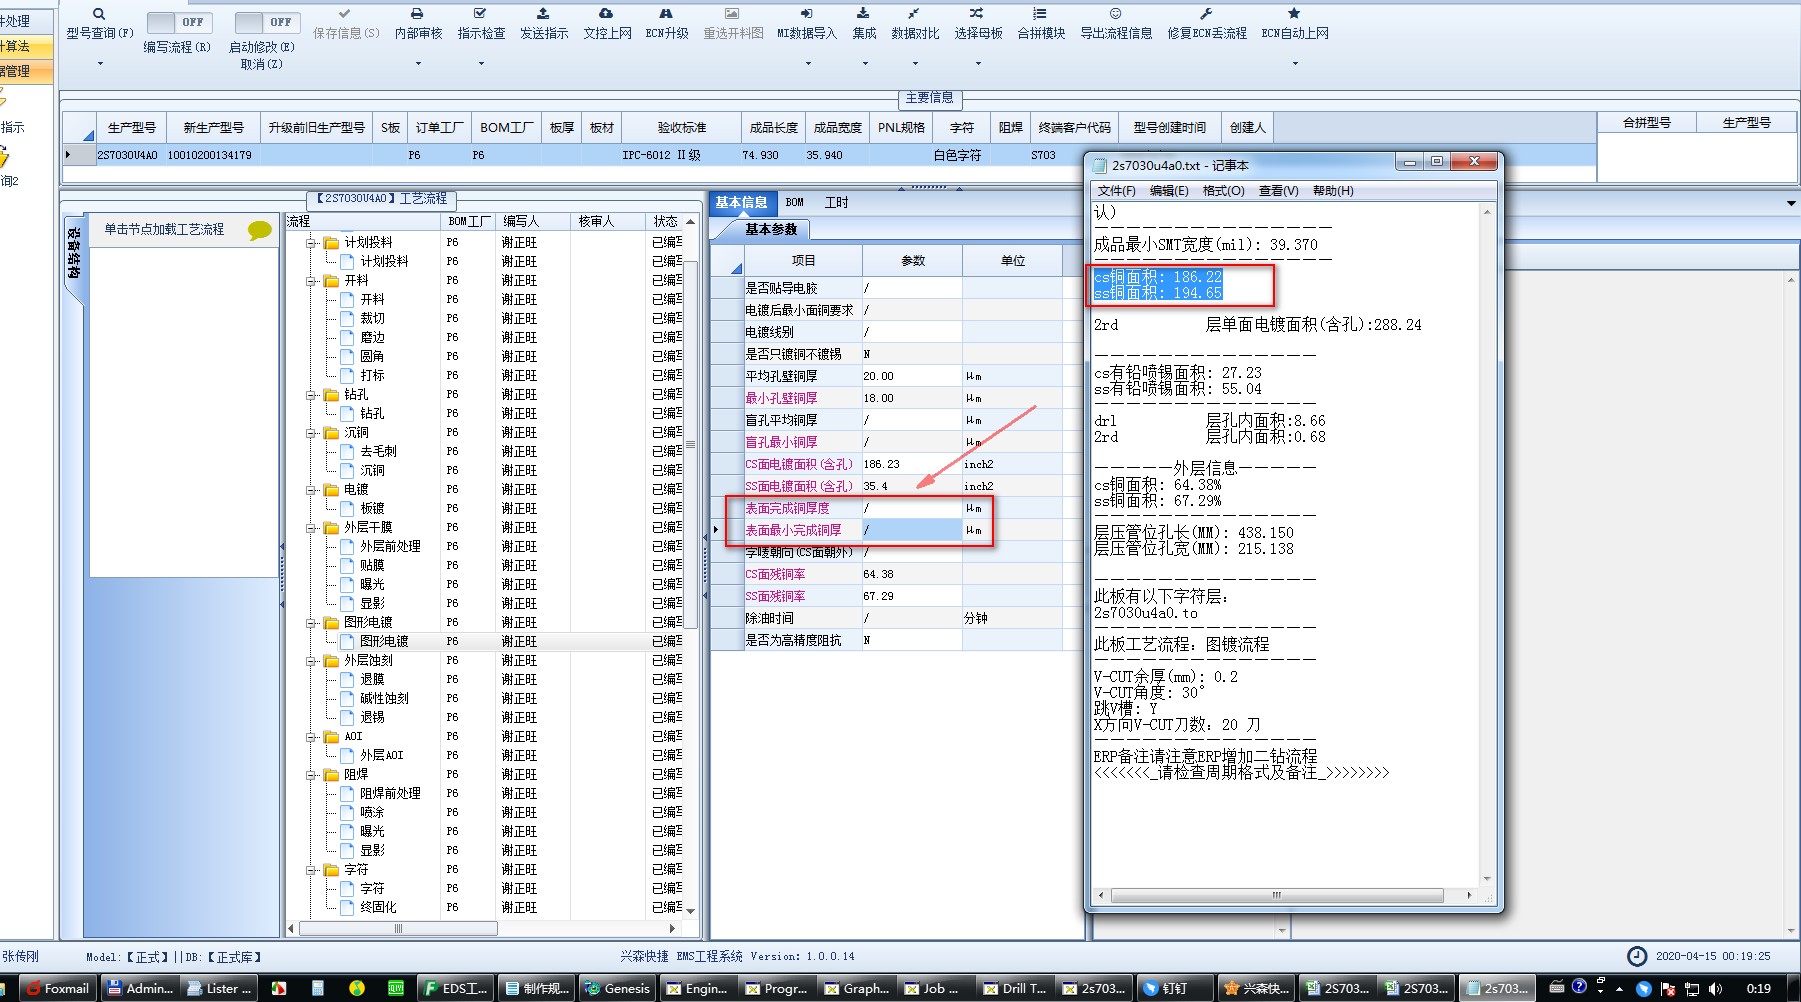The image size is (1801, 1002).
Task: Switch to the BOM tab
Action: pyautogui.click(x=794, y=202)
